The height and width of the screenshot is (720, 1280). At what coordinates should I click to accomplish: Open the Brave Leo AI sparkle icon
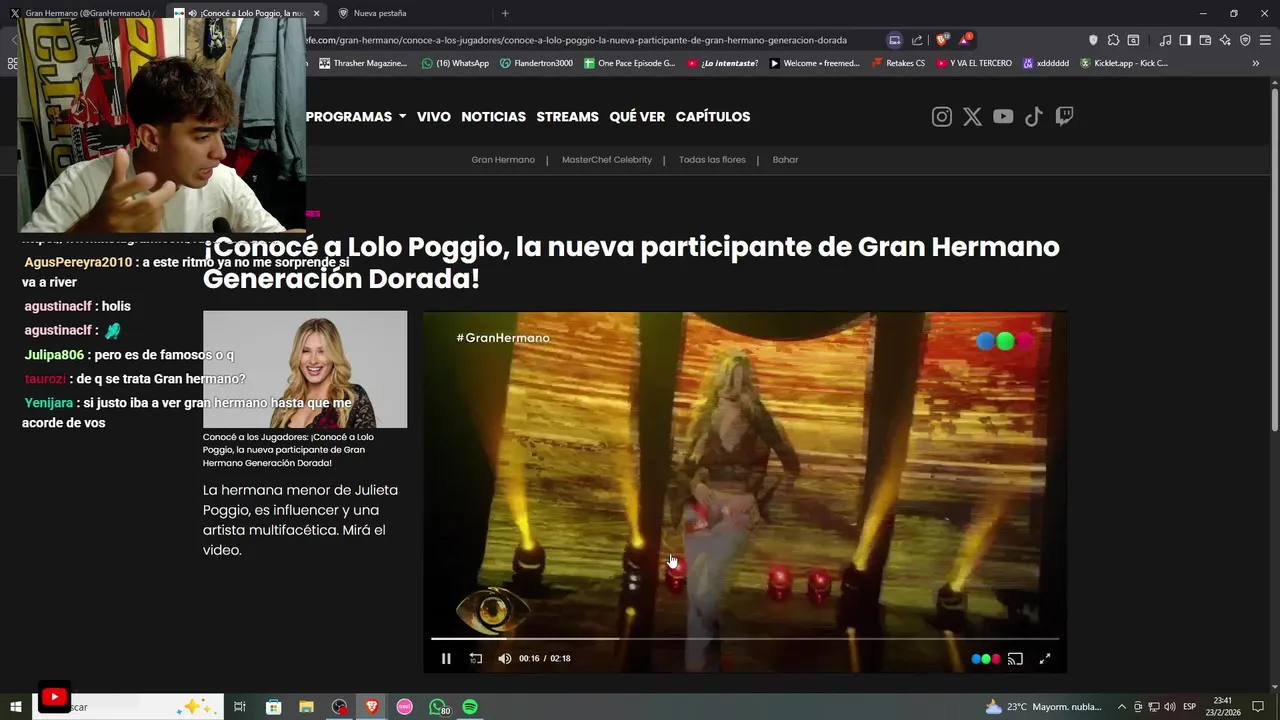point(1225,40)
